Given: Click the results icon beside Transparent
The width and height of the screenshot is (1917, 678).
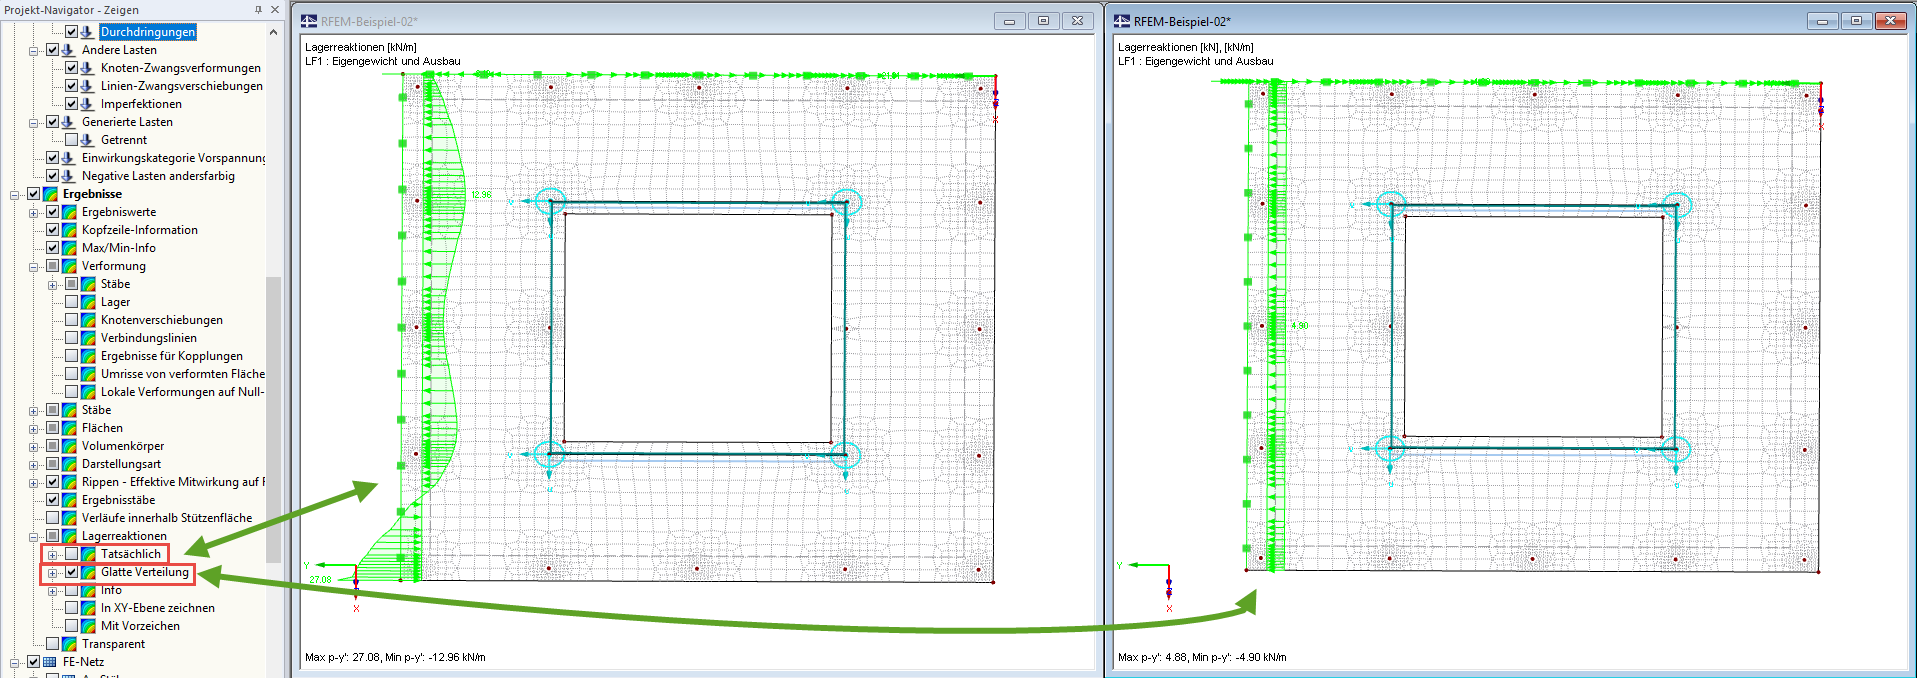Looking at the screenshot, I should click(x=69, y=644).
